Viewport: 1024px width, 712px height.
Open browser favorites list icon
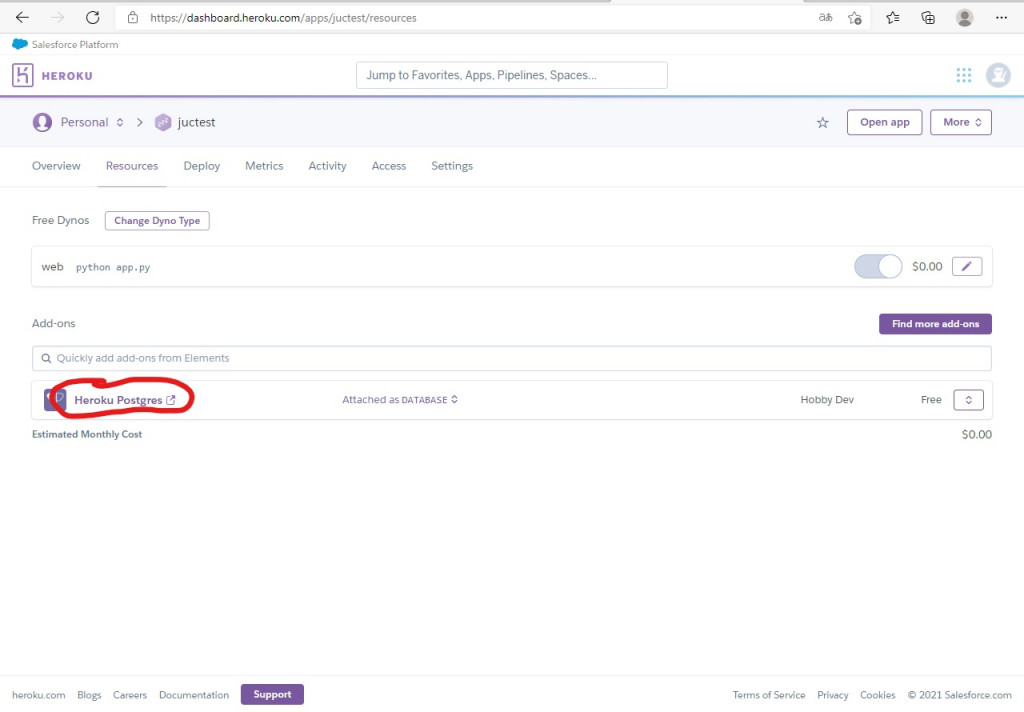click(893, 18)
